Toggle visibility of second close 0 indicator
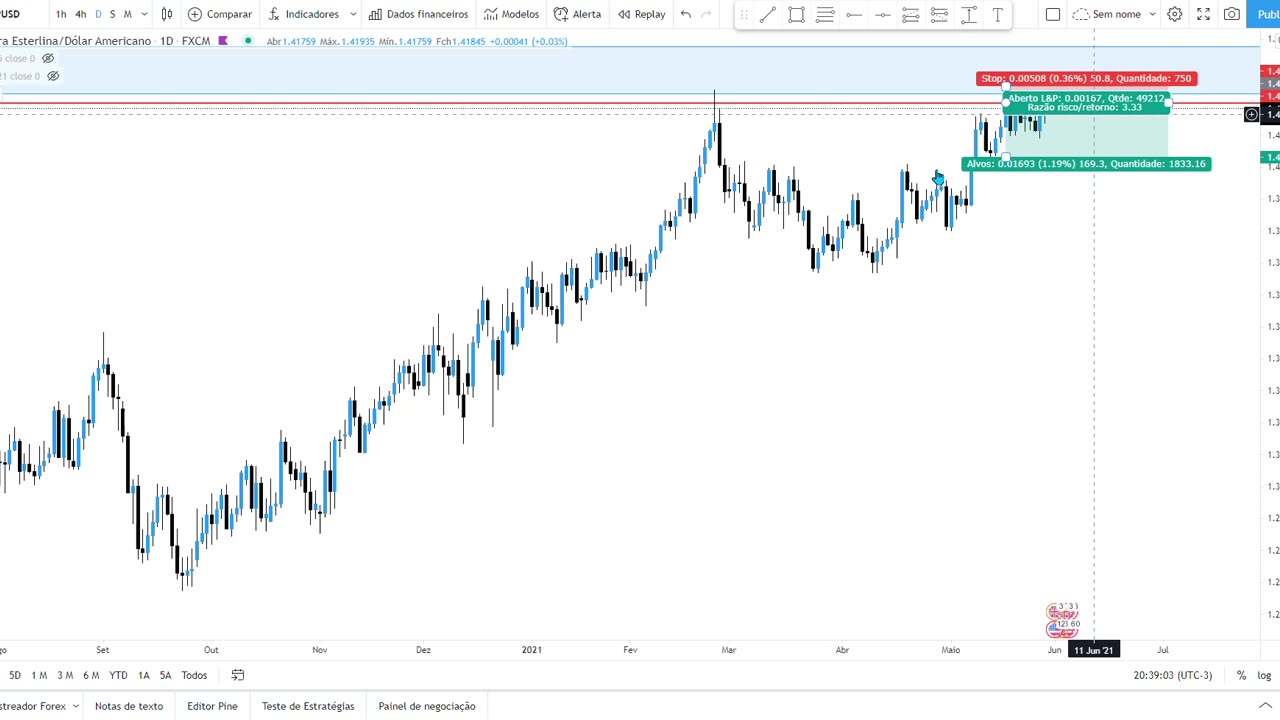1280x720 pixels. tap(53, 76)
